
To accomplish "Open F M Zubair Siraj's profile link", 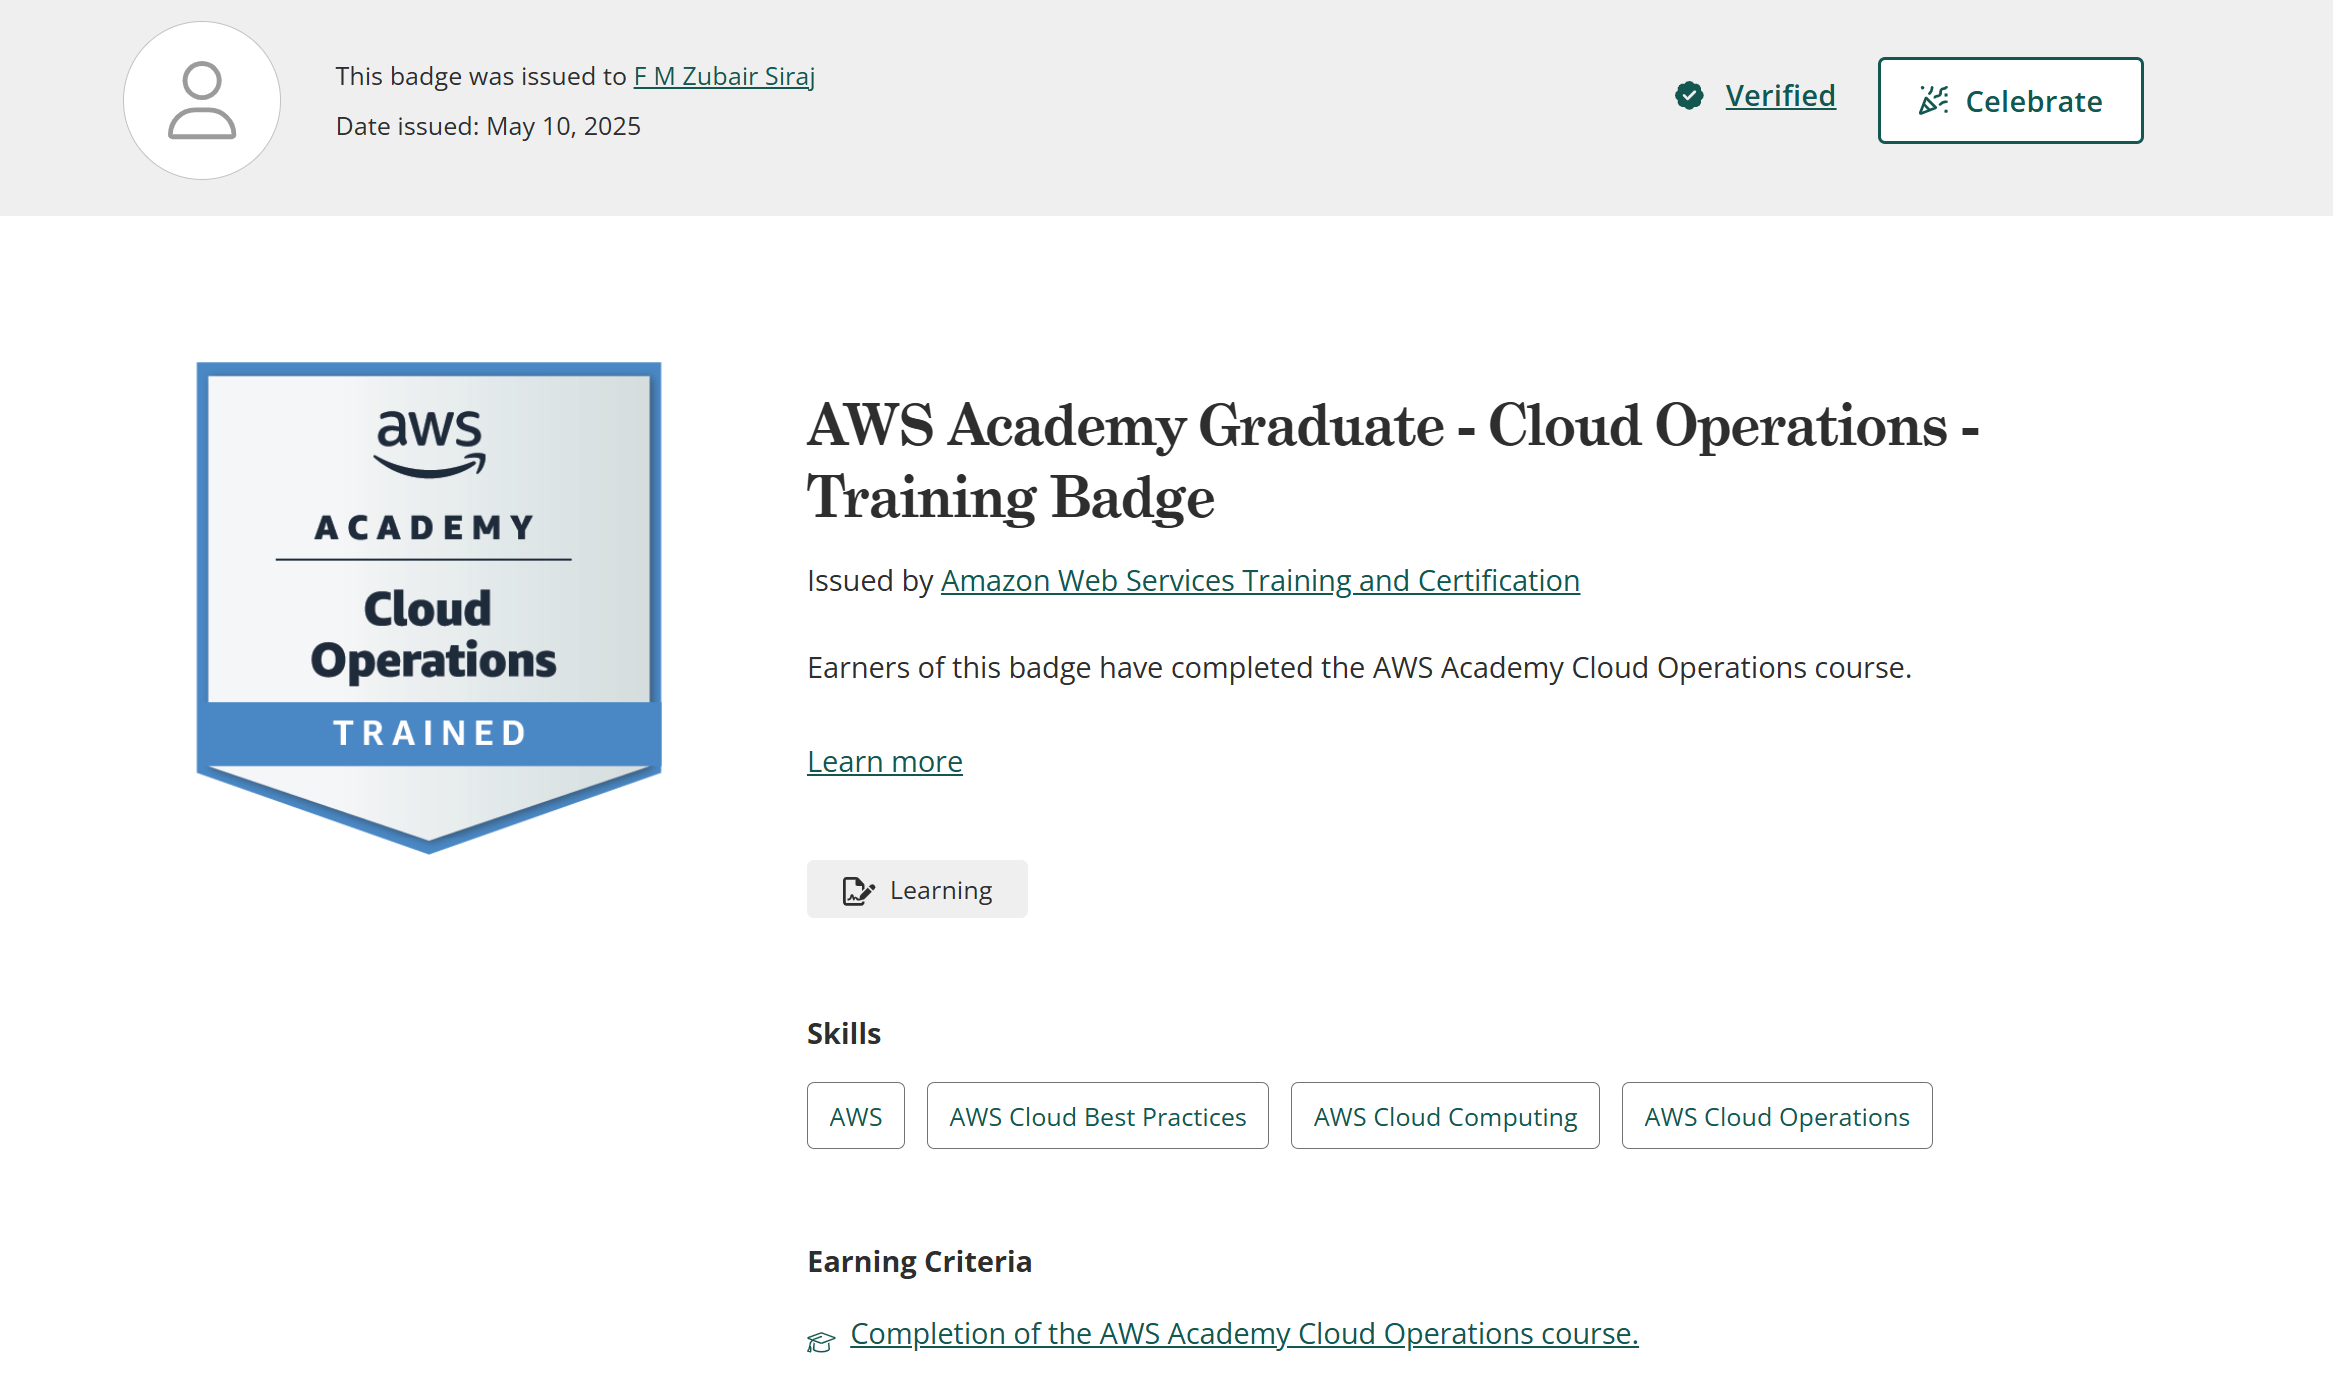I will pos(724,76).
